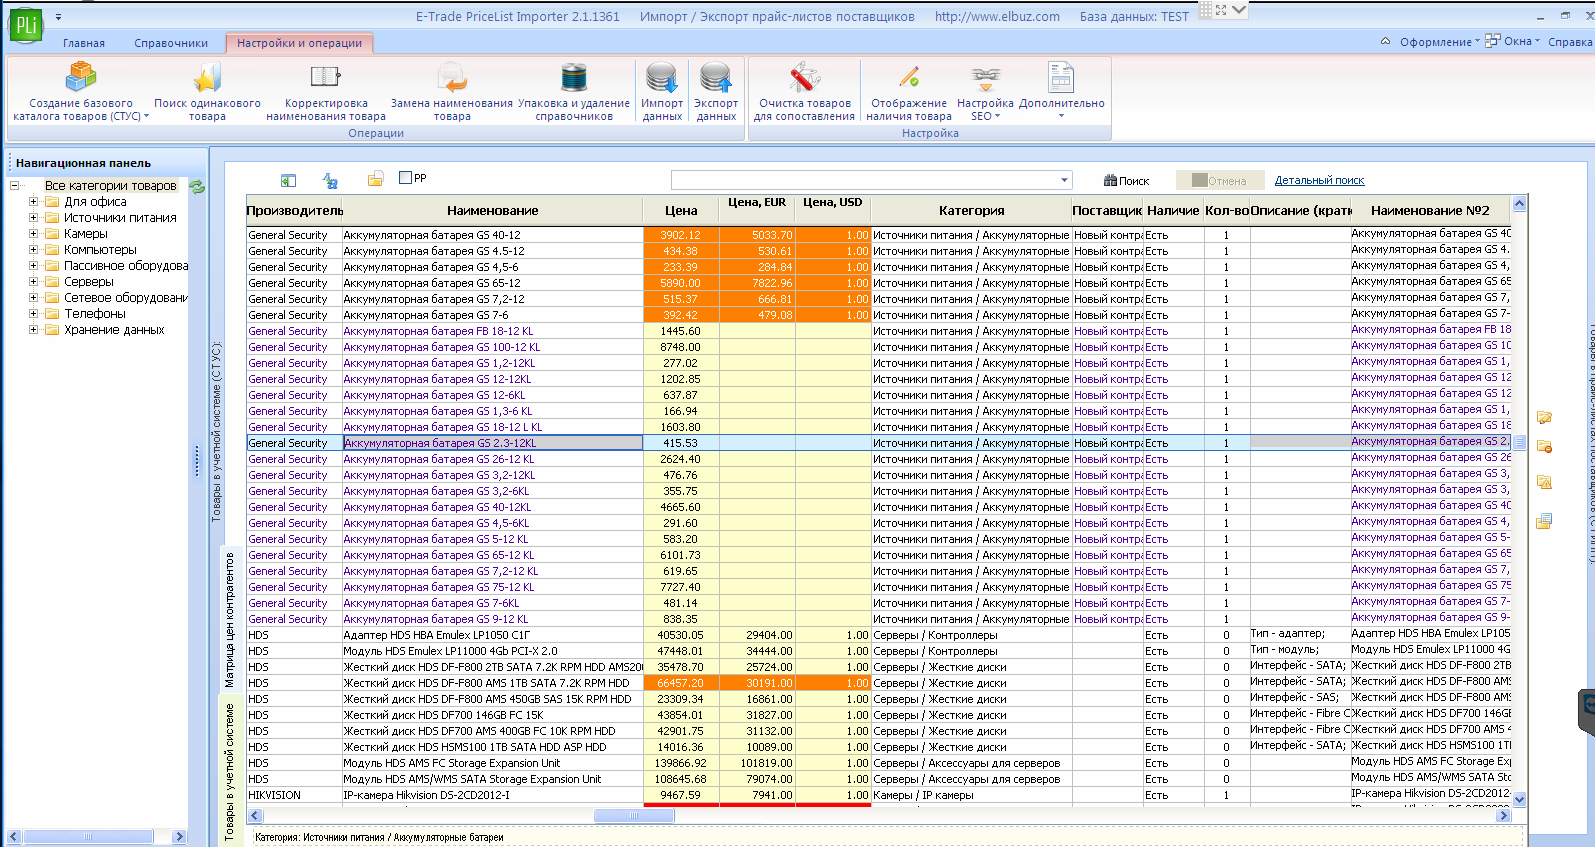Open 'Настройка SEO' menu button

(985, 91)
